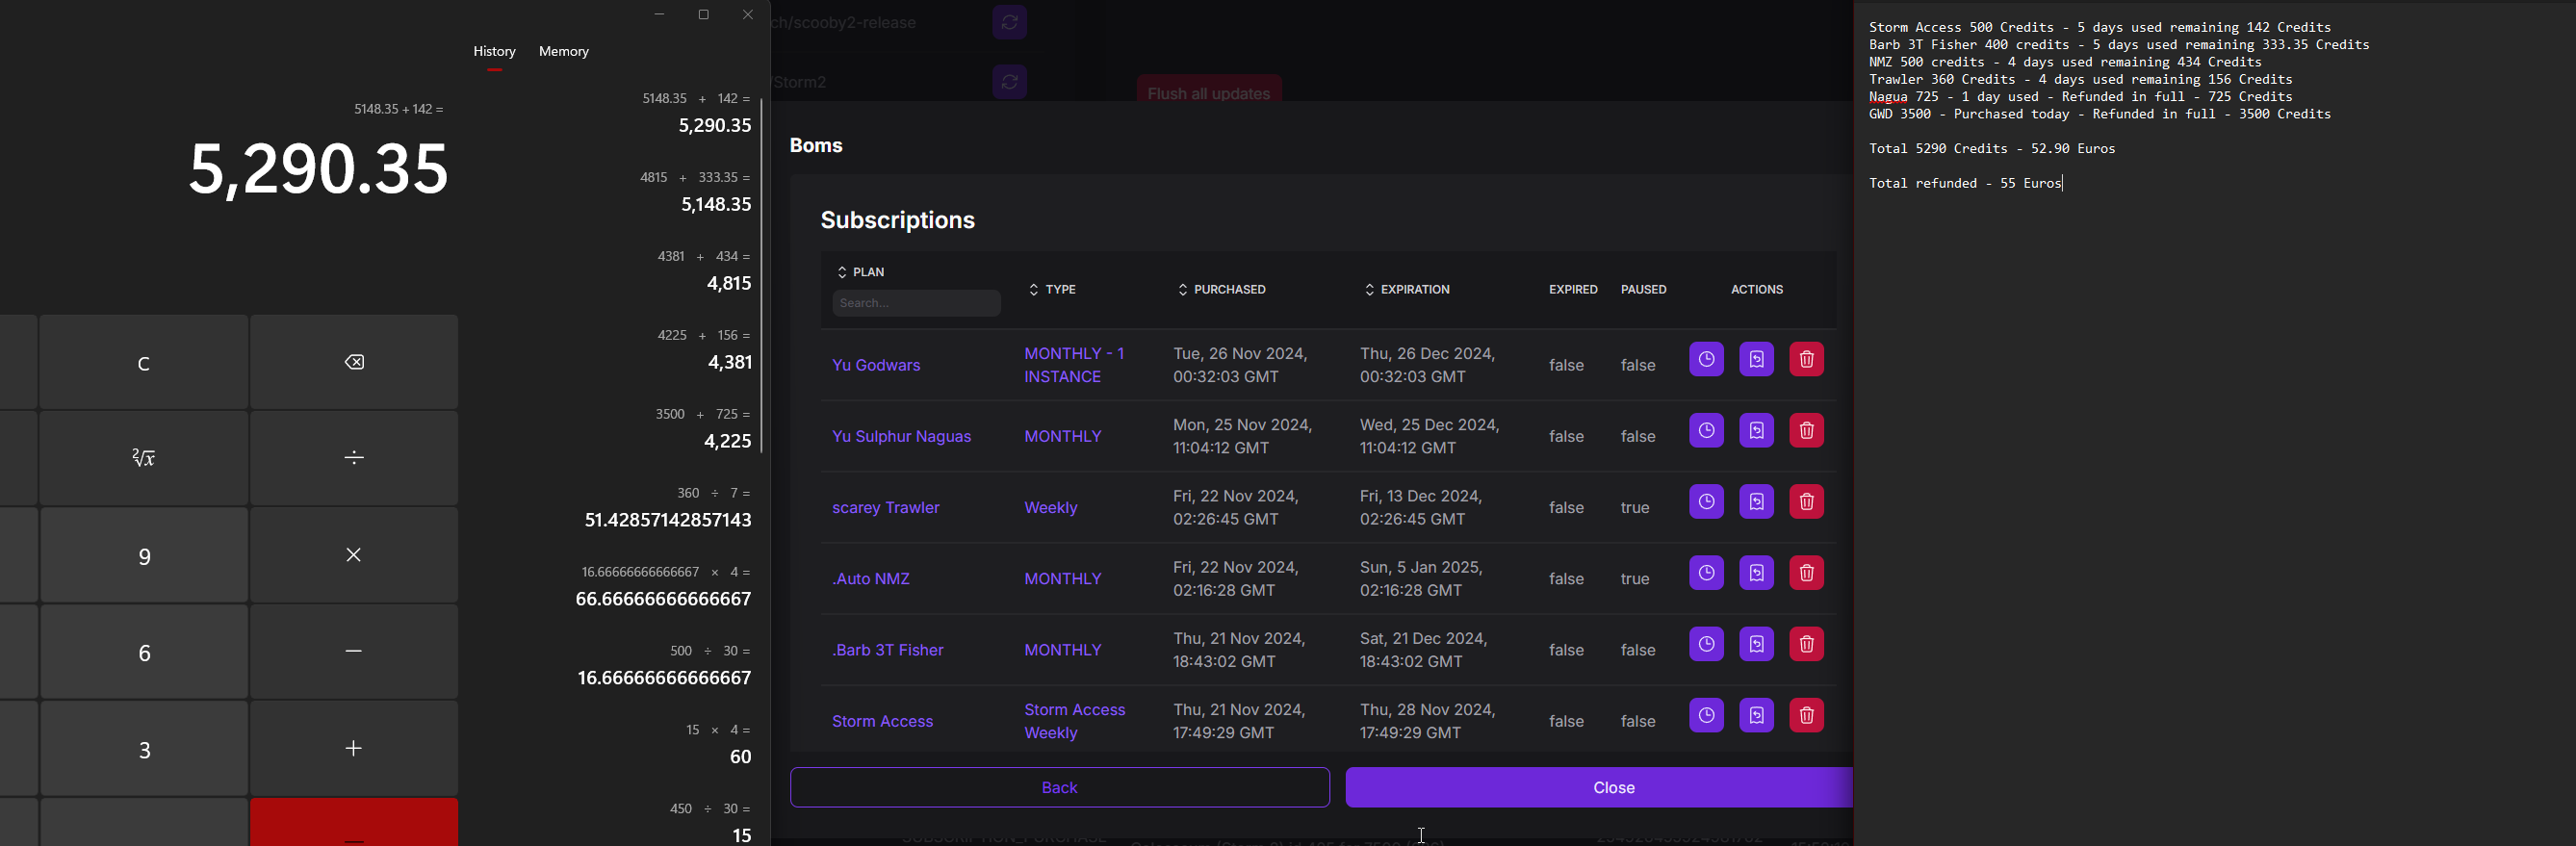Click refresh icon beside Storm2
Screen dimensions: 2576x846
(1010, 82)
